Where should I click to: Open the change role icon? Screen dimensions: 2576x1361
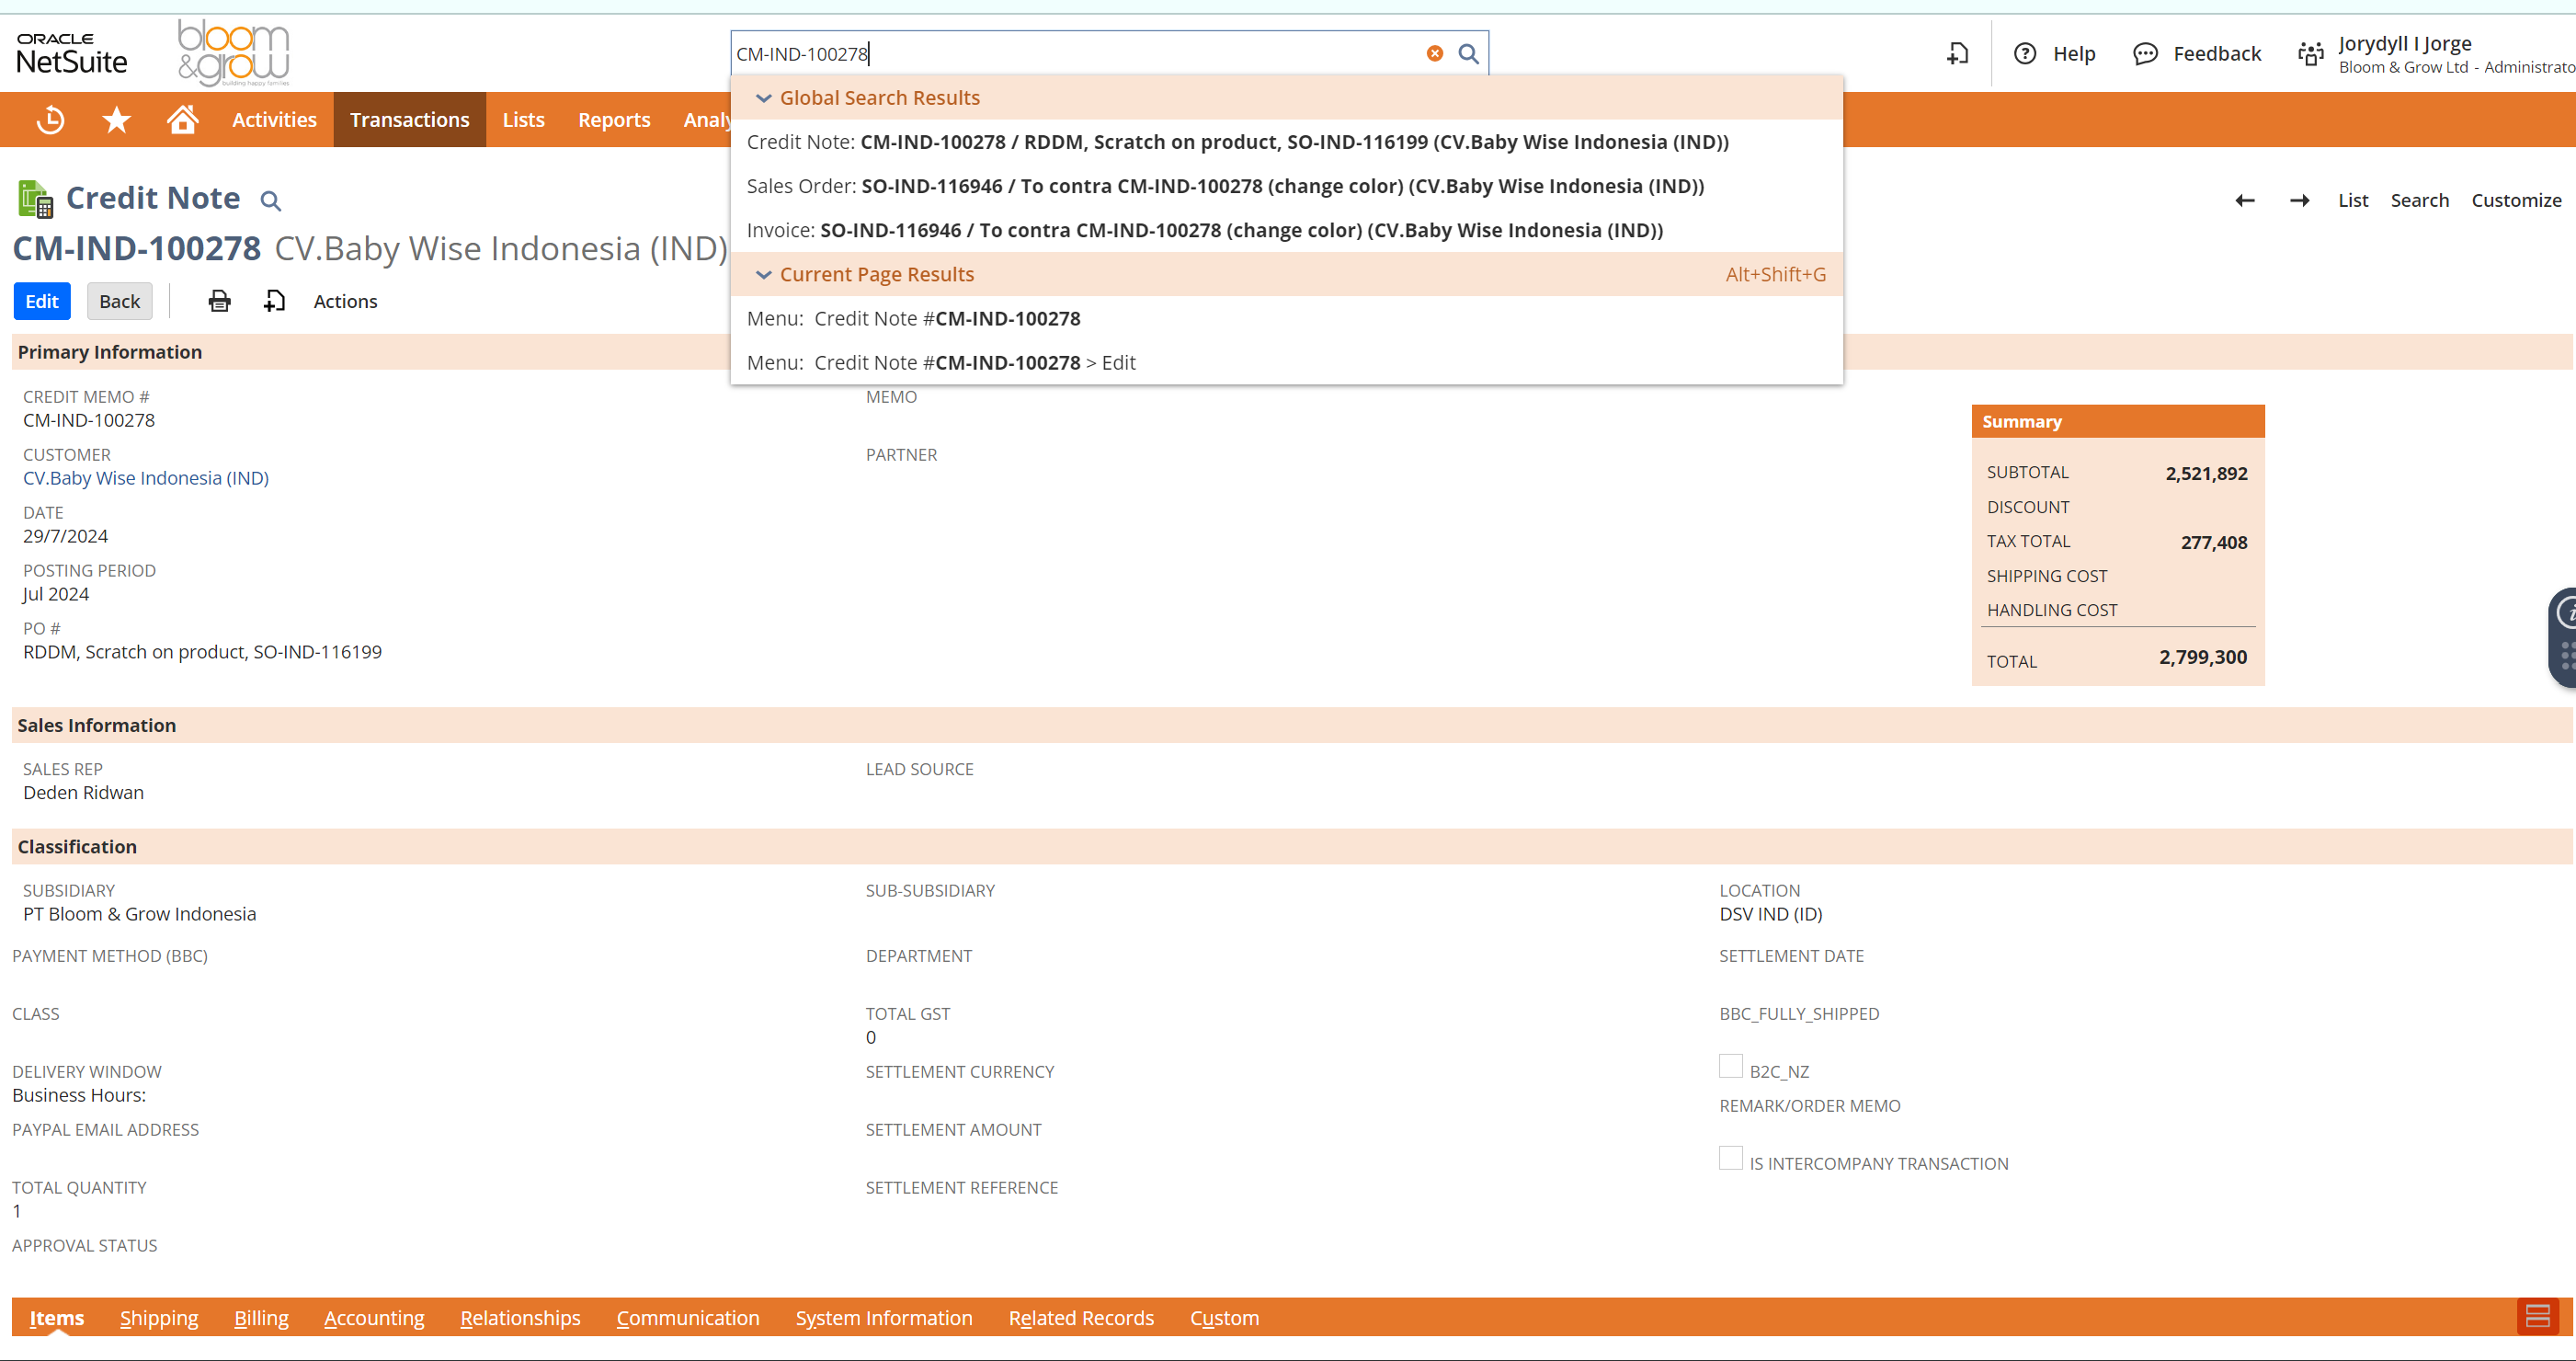[x=2310, y=54]
